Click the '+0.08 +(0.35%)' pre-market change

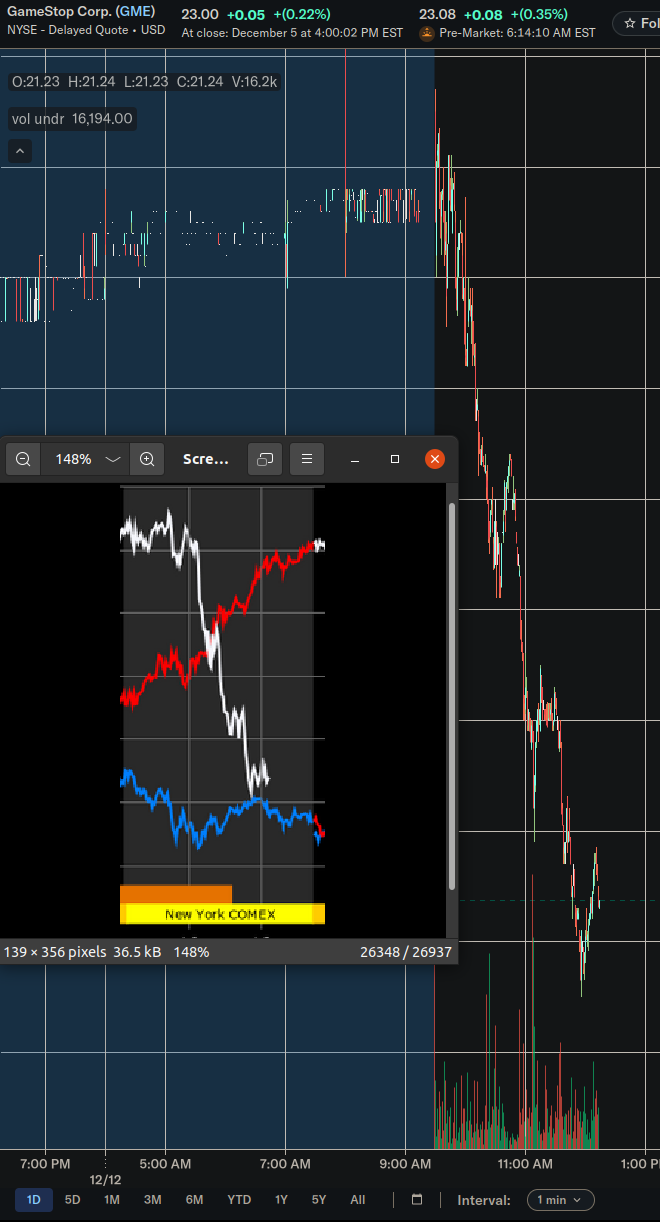click(x=516, y=14)
